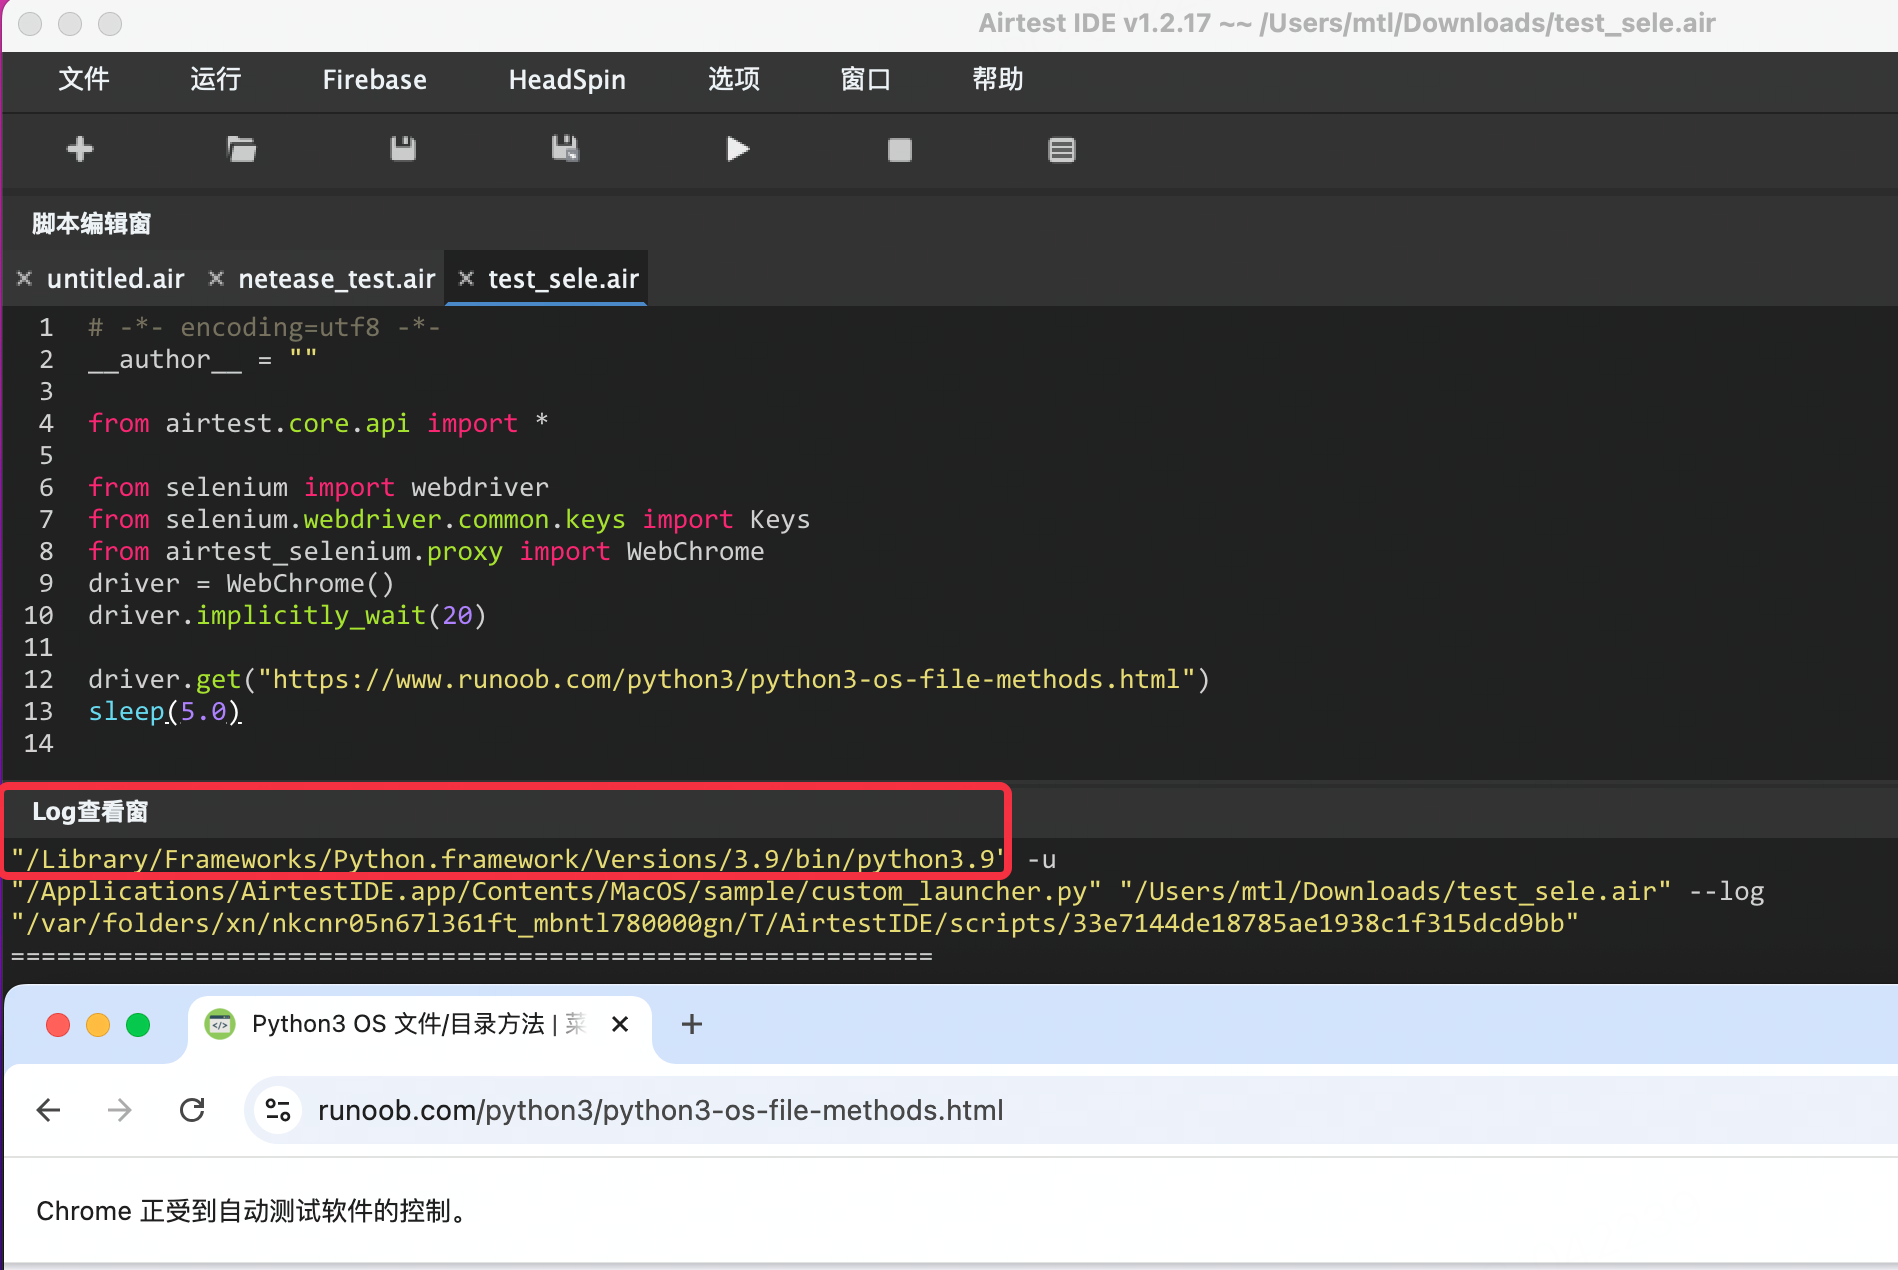This screenshot has width=1898, height=1270.
Task: Reload the Chrome page
Action: [x=192, y=1110]
